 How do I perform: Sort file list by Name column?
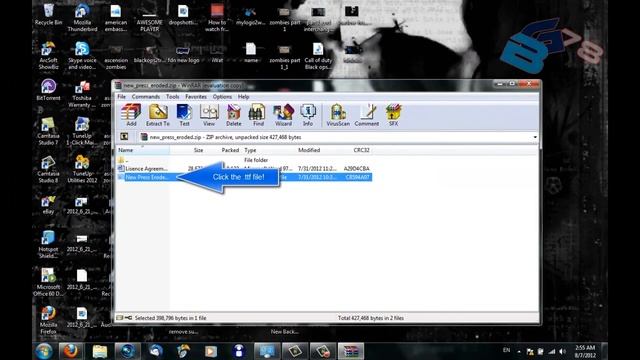pyautogui.click(x=143, y=150)
